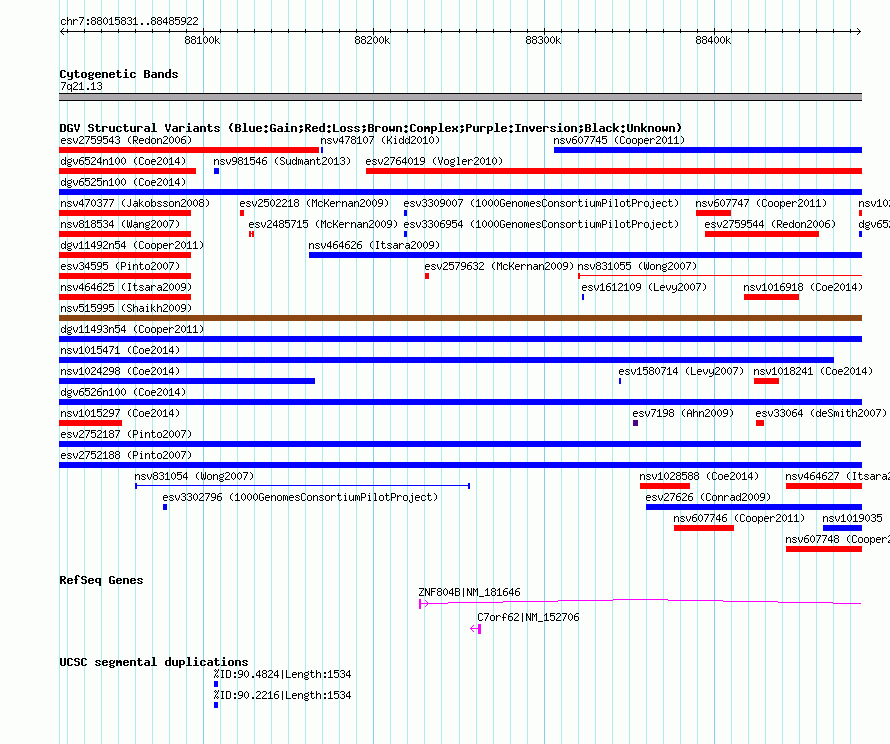Click the esv2764019 (Vogler2010) label

434,161
